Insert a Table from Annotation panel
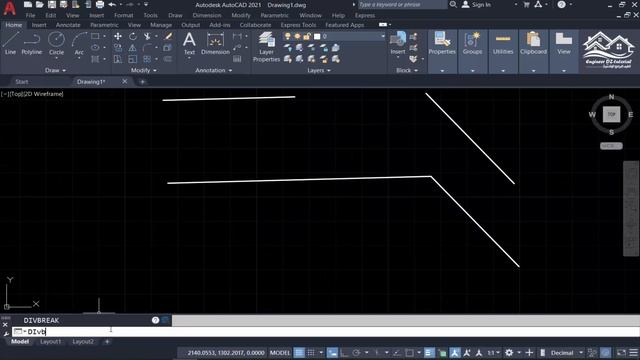 tap(237, 59)
